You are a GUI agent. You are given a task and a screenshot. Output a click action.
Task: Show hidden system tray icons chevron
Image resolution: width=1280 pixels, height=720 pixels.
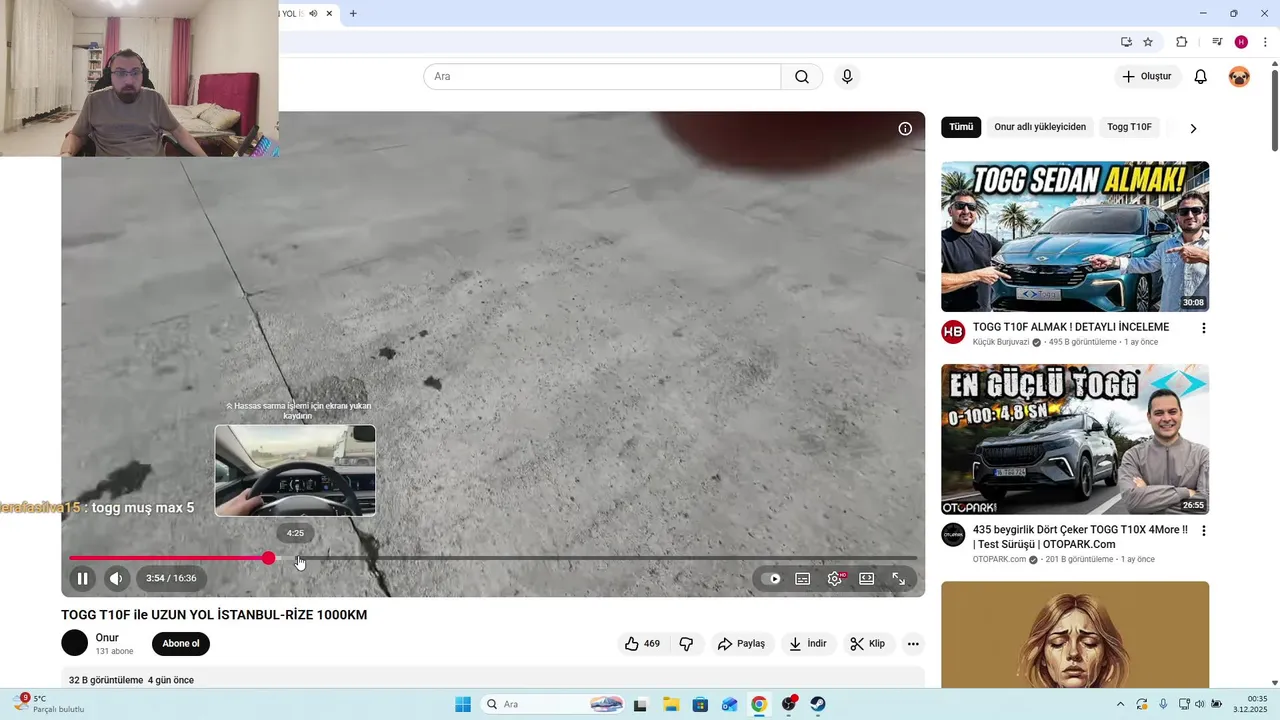point(1120,704)
